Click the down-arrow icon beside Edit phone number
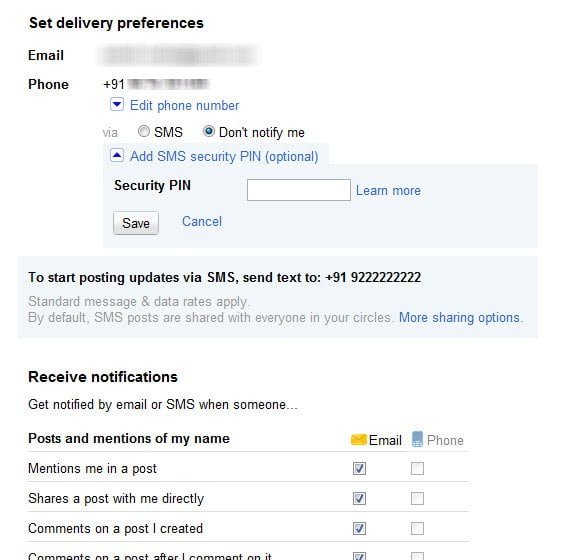 point(117,105)
